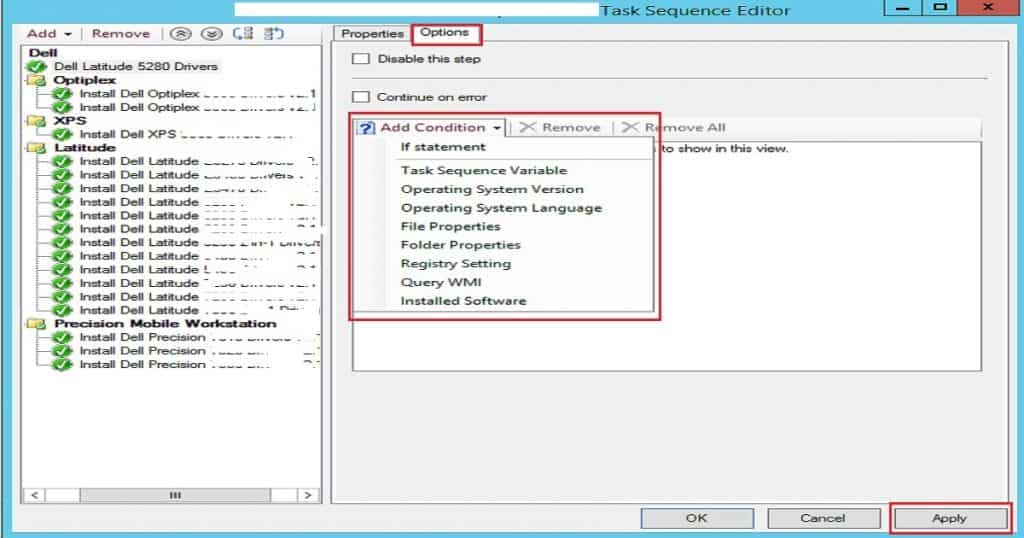Viewport: 1024px width, 538px height.
Task: Click the move step up toolbar icon
Action: 243,33
